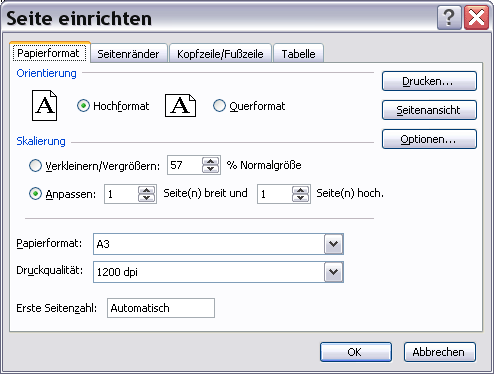Image resolution: width=494 pixels, height=374 pixels.
Task: Switch to the Papierformat tab
Action: [x=49, y=53]
